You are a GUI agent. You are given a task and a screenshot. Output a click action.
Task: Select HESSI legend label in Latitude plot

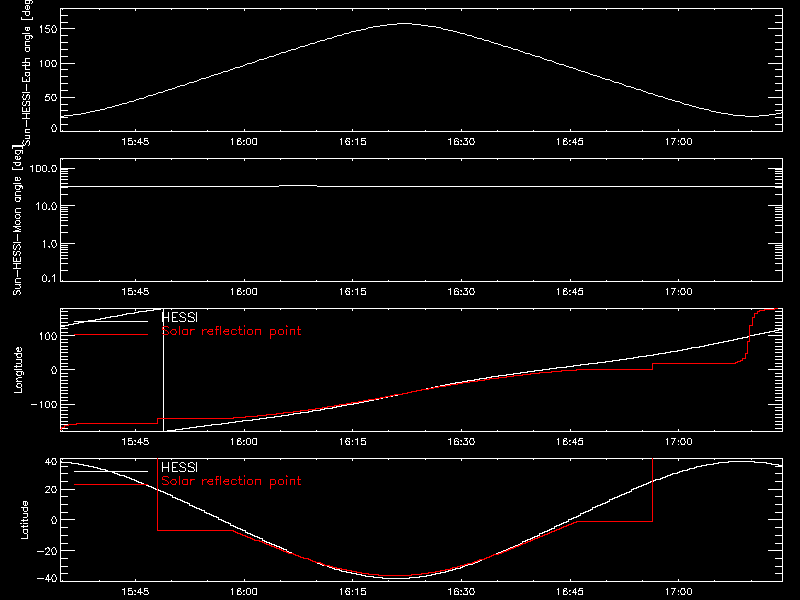pyautogui.click(x=180, y=467)
